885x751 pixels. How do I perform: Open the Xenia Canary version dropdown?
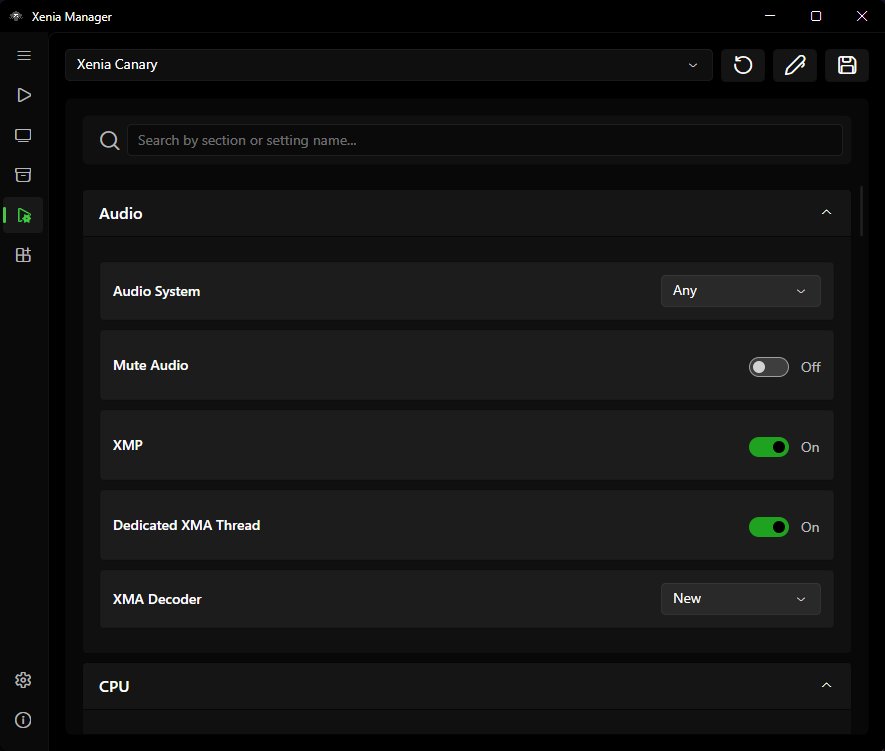[x=389, y=65]
